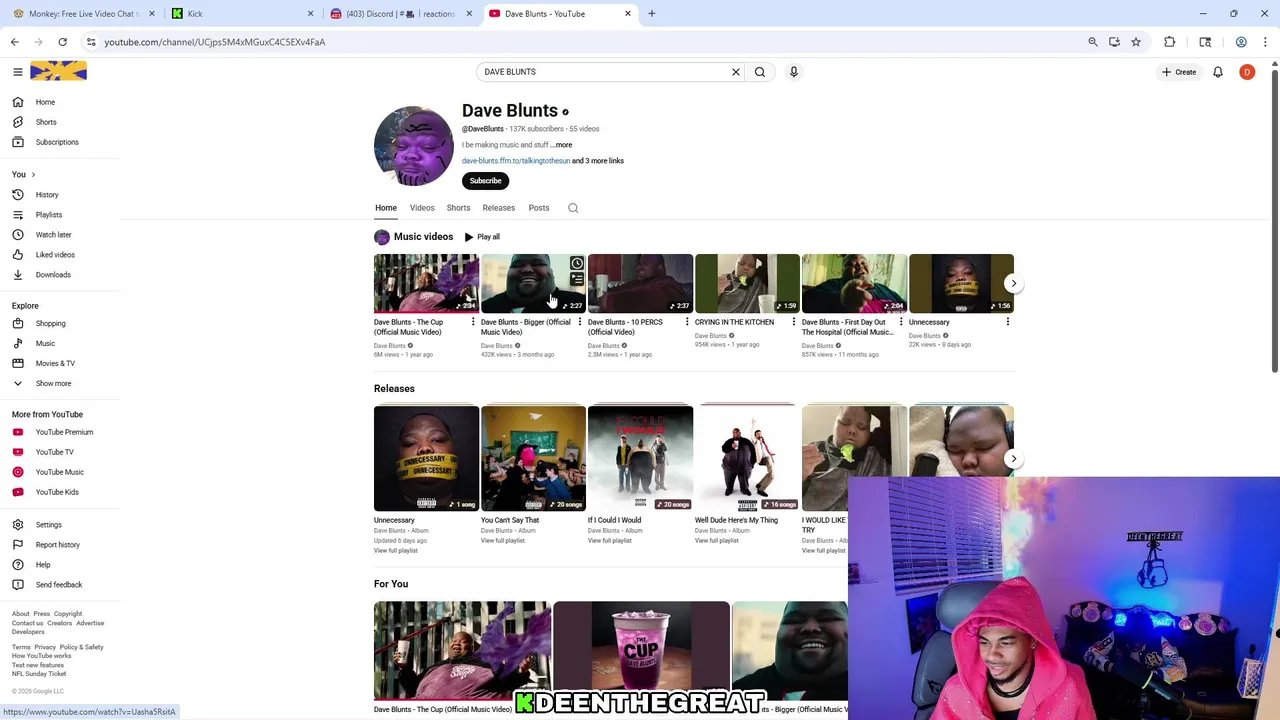Play all Music videos
1280x720 pixels.
click(x=482, y=237)
